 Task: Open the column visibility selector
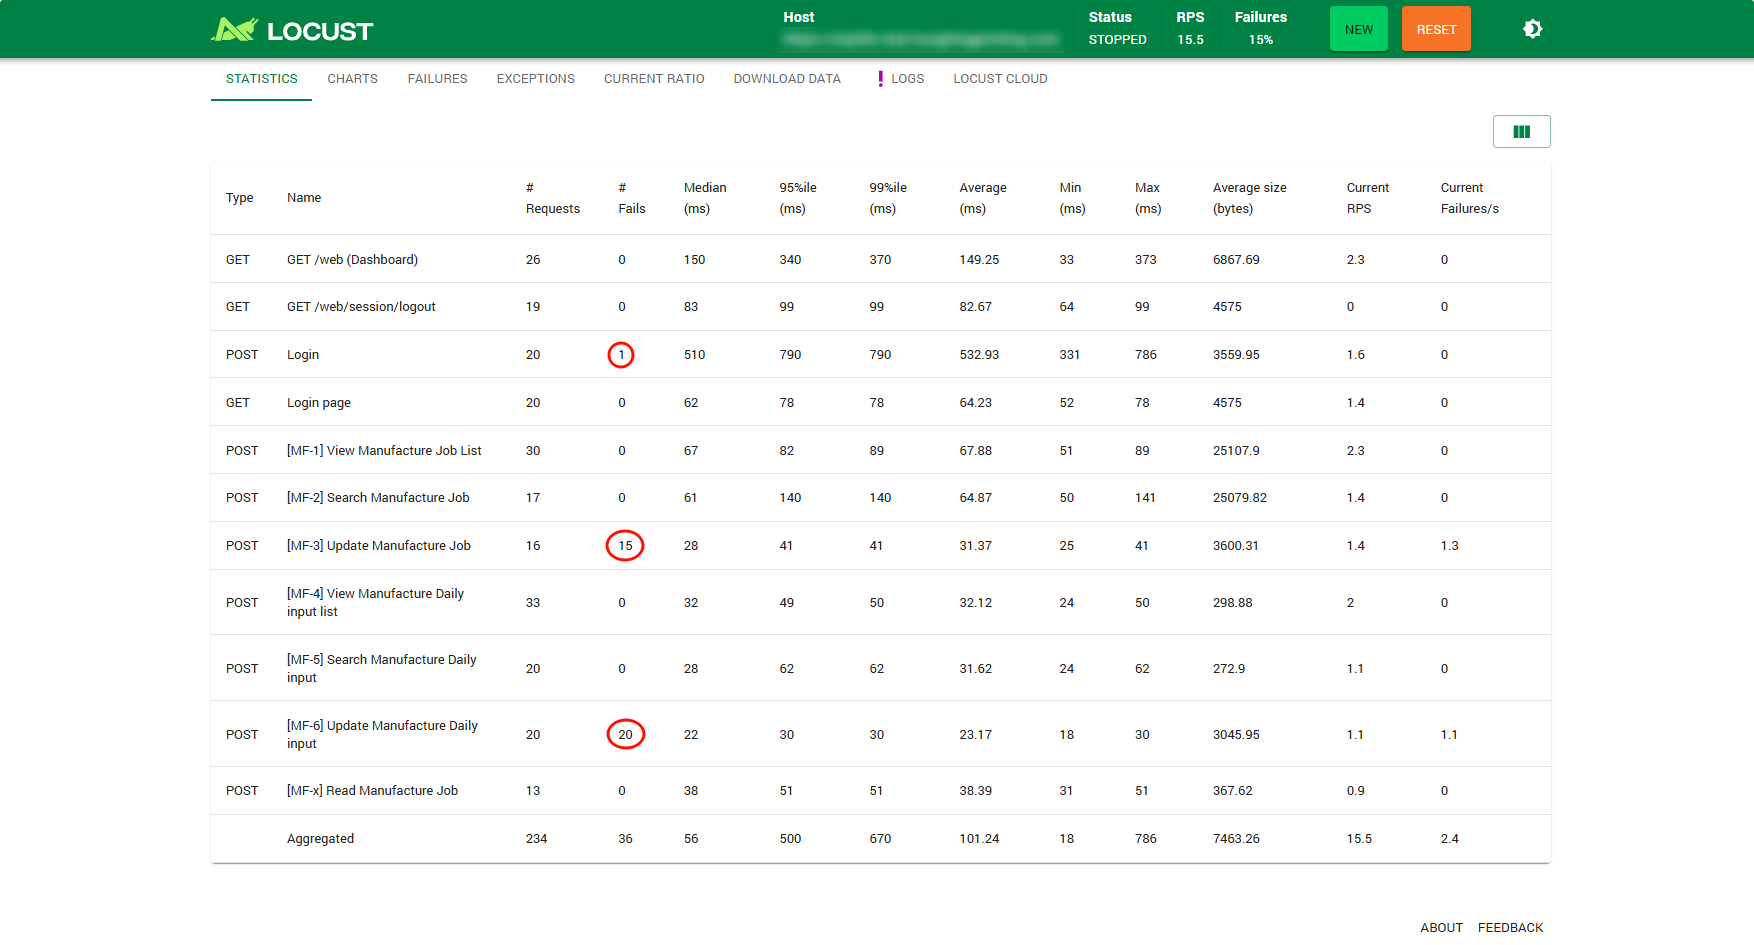[x=1521, y=131]
